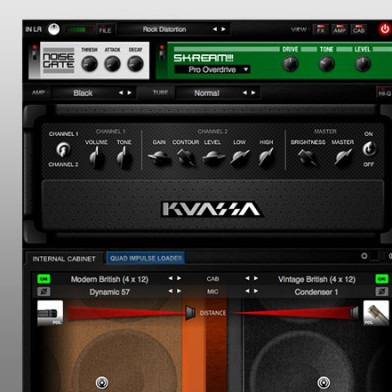Select next preset after Rock Distortion

223,29
